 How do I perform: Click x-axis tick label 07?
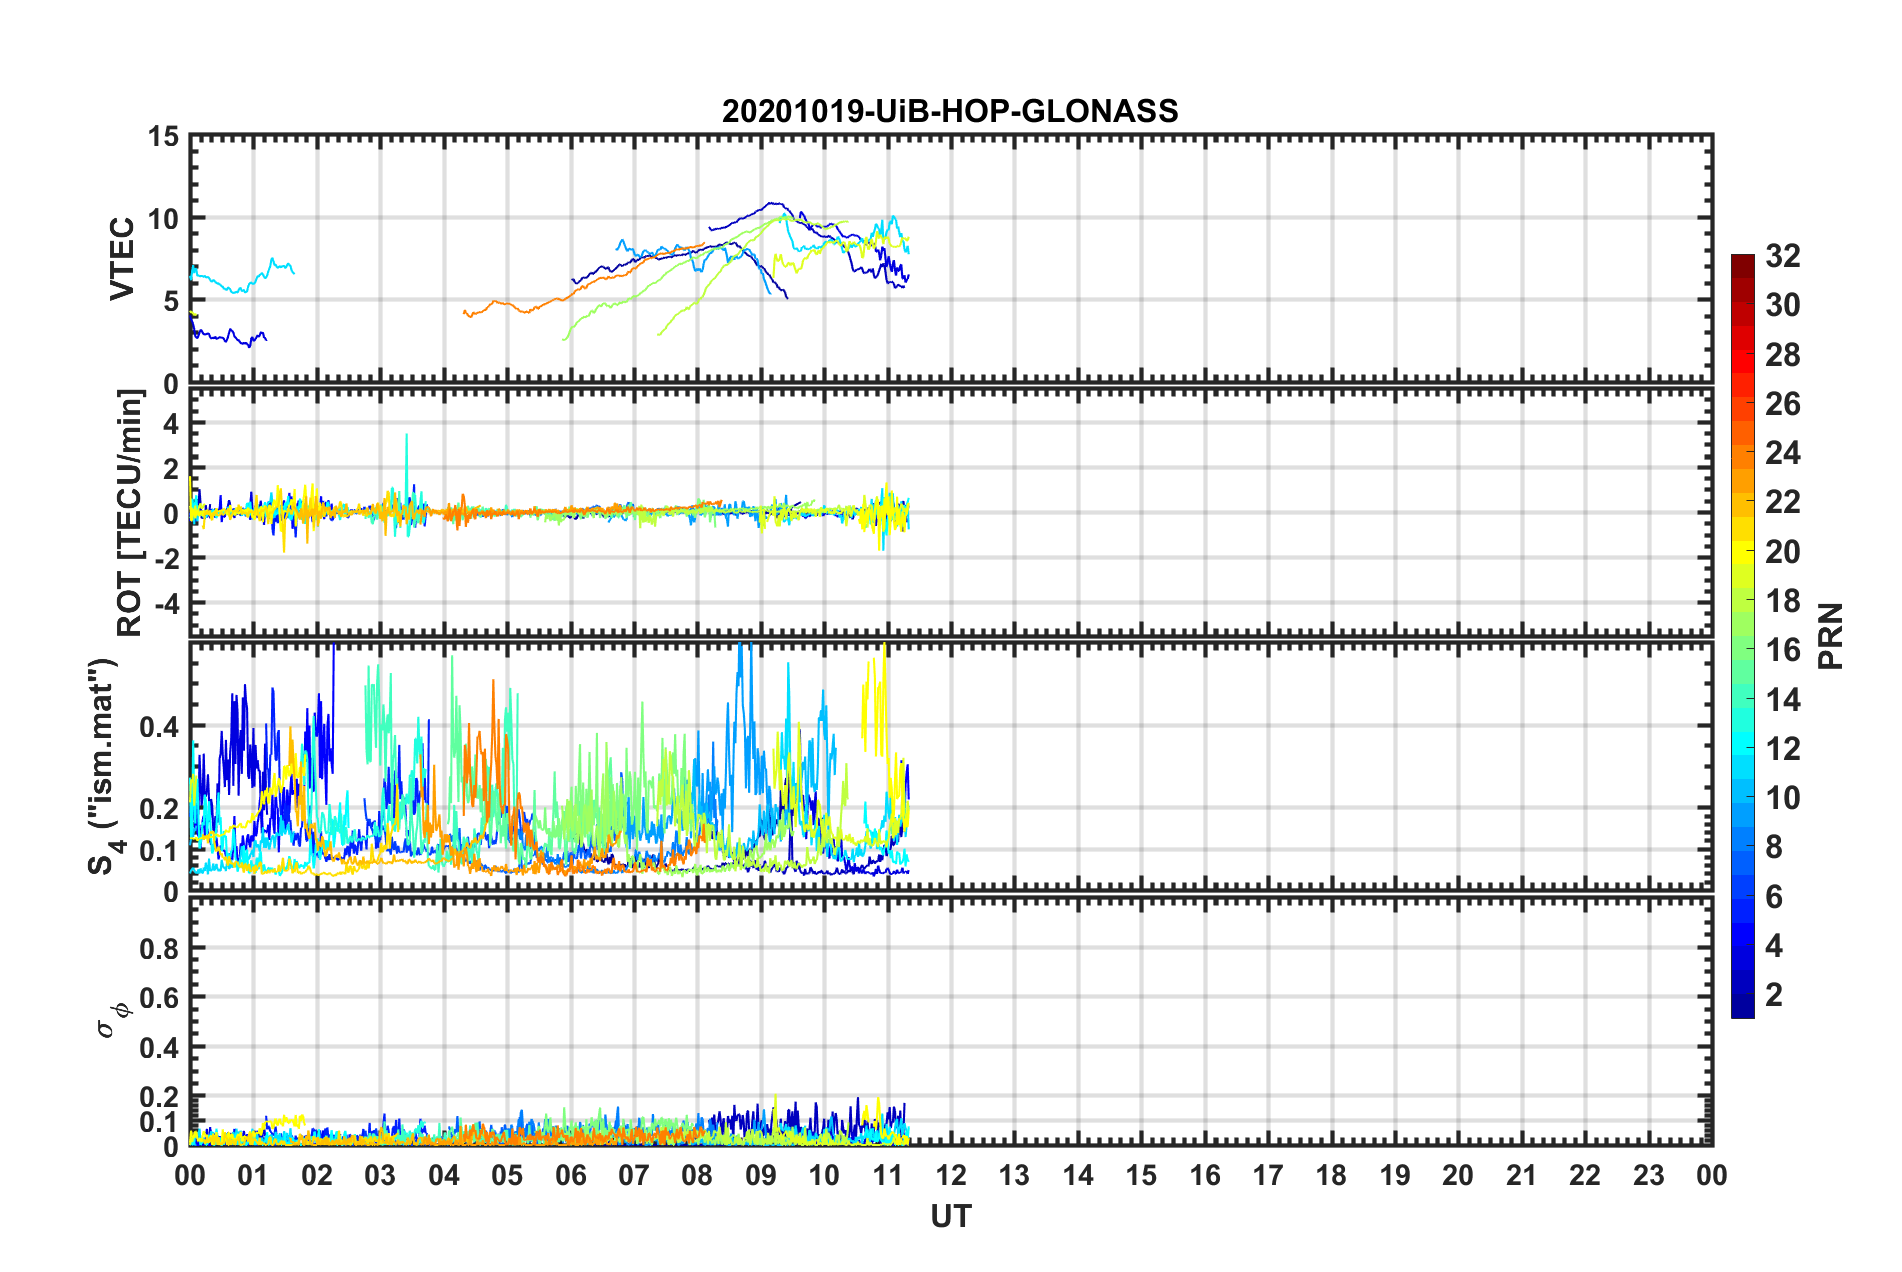tap(634, 1175)
